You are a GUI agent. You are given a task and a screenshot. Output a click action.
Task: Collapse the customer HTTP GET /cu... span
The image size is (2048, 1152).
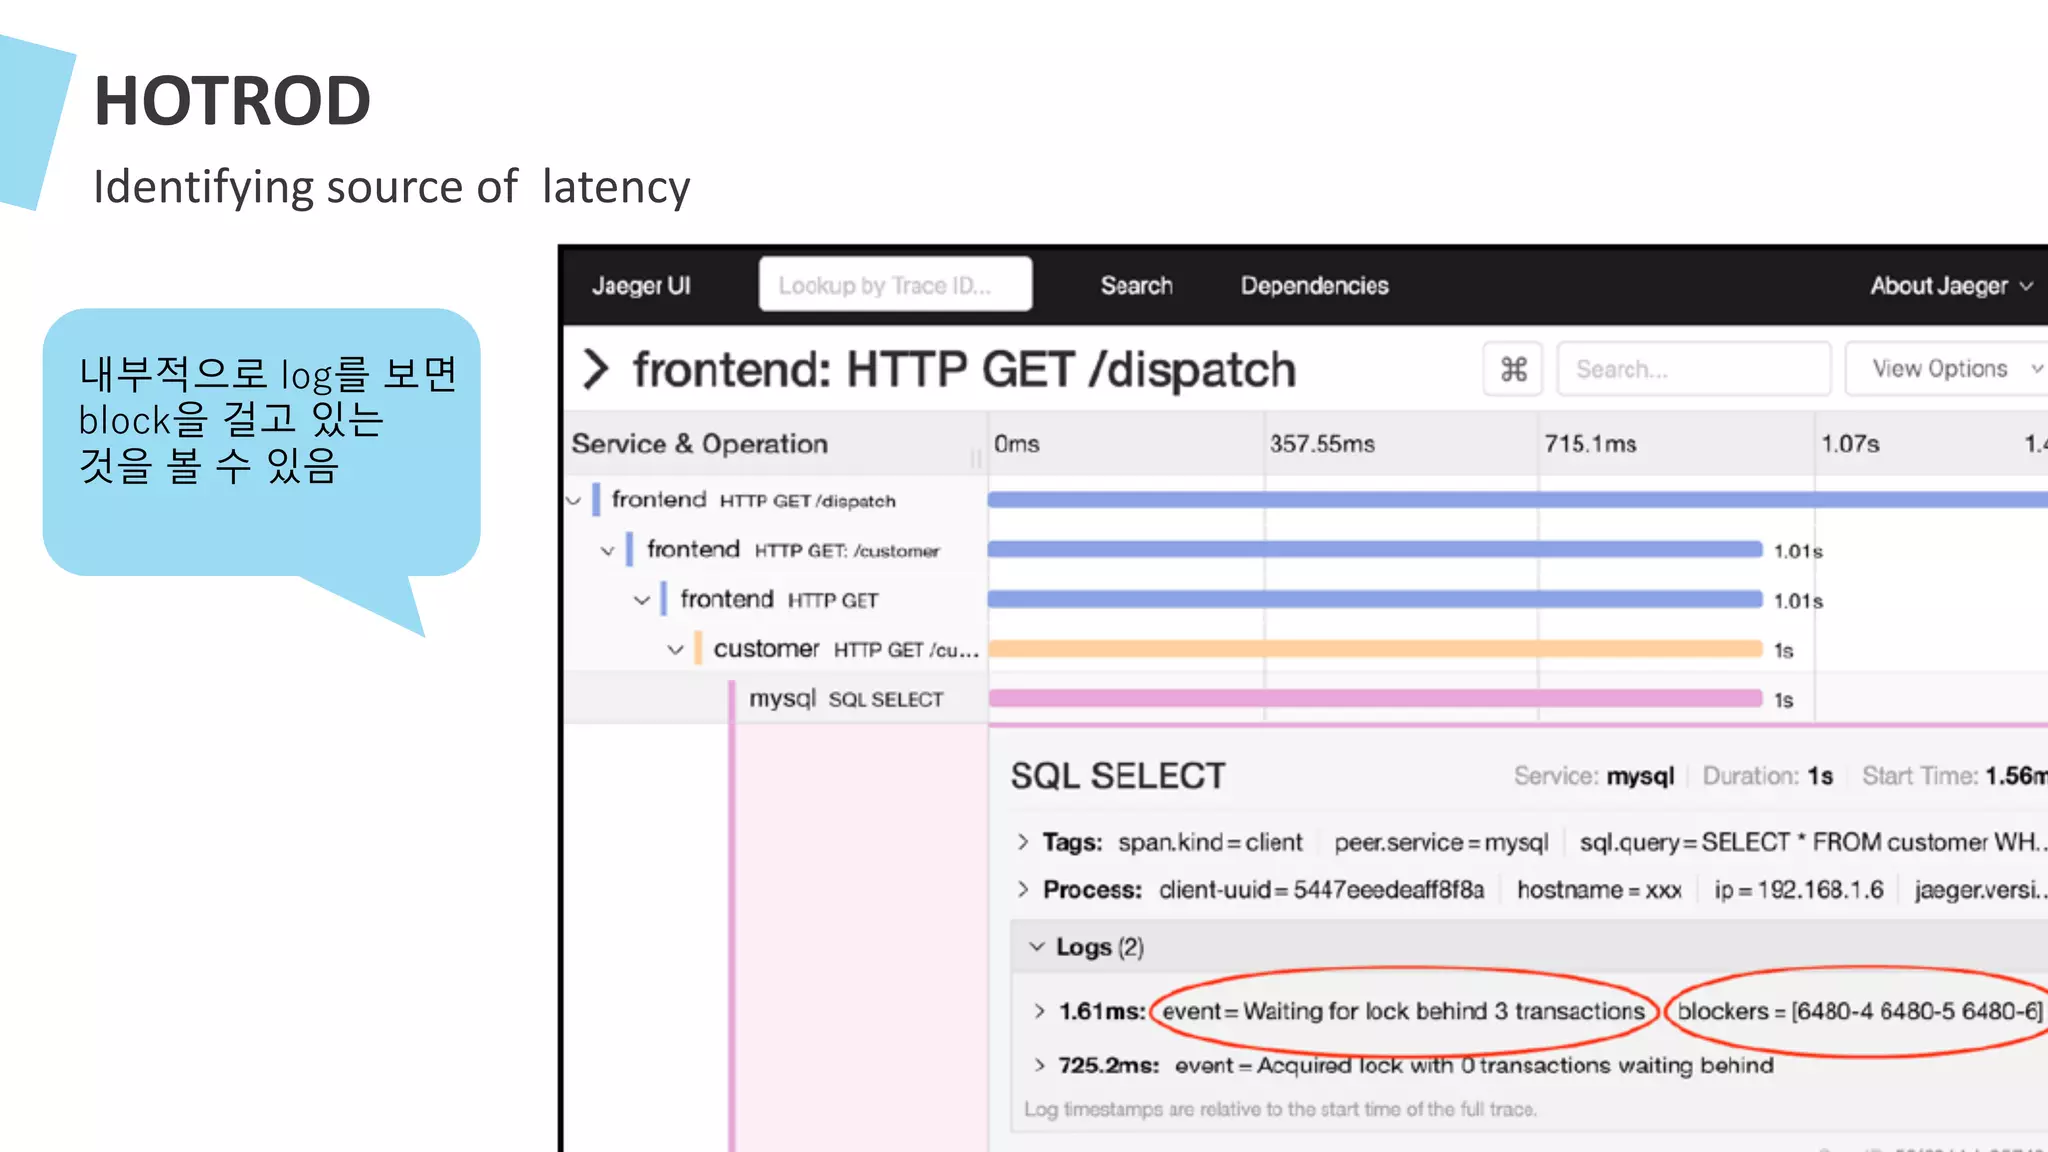676,650
